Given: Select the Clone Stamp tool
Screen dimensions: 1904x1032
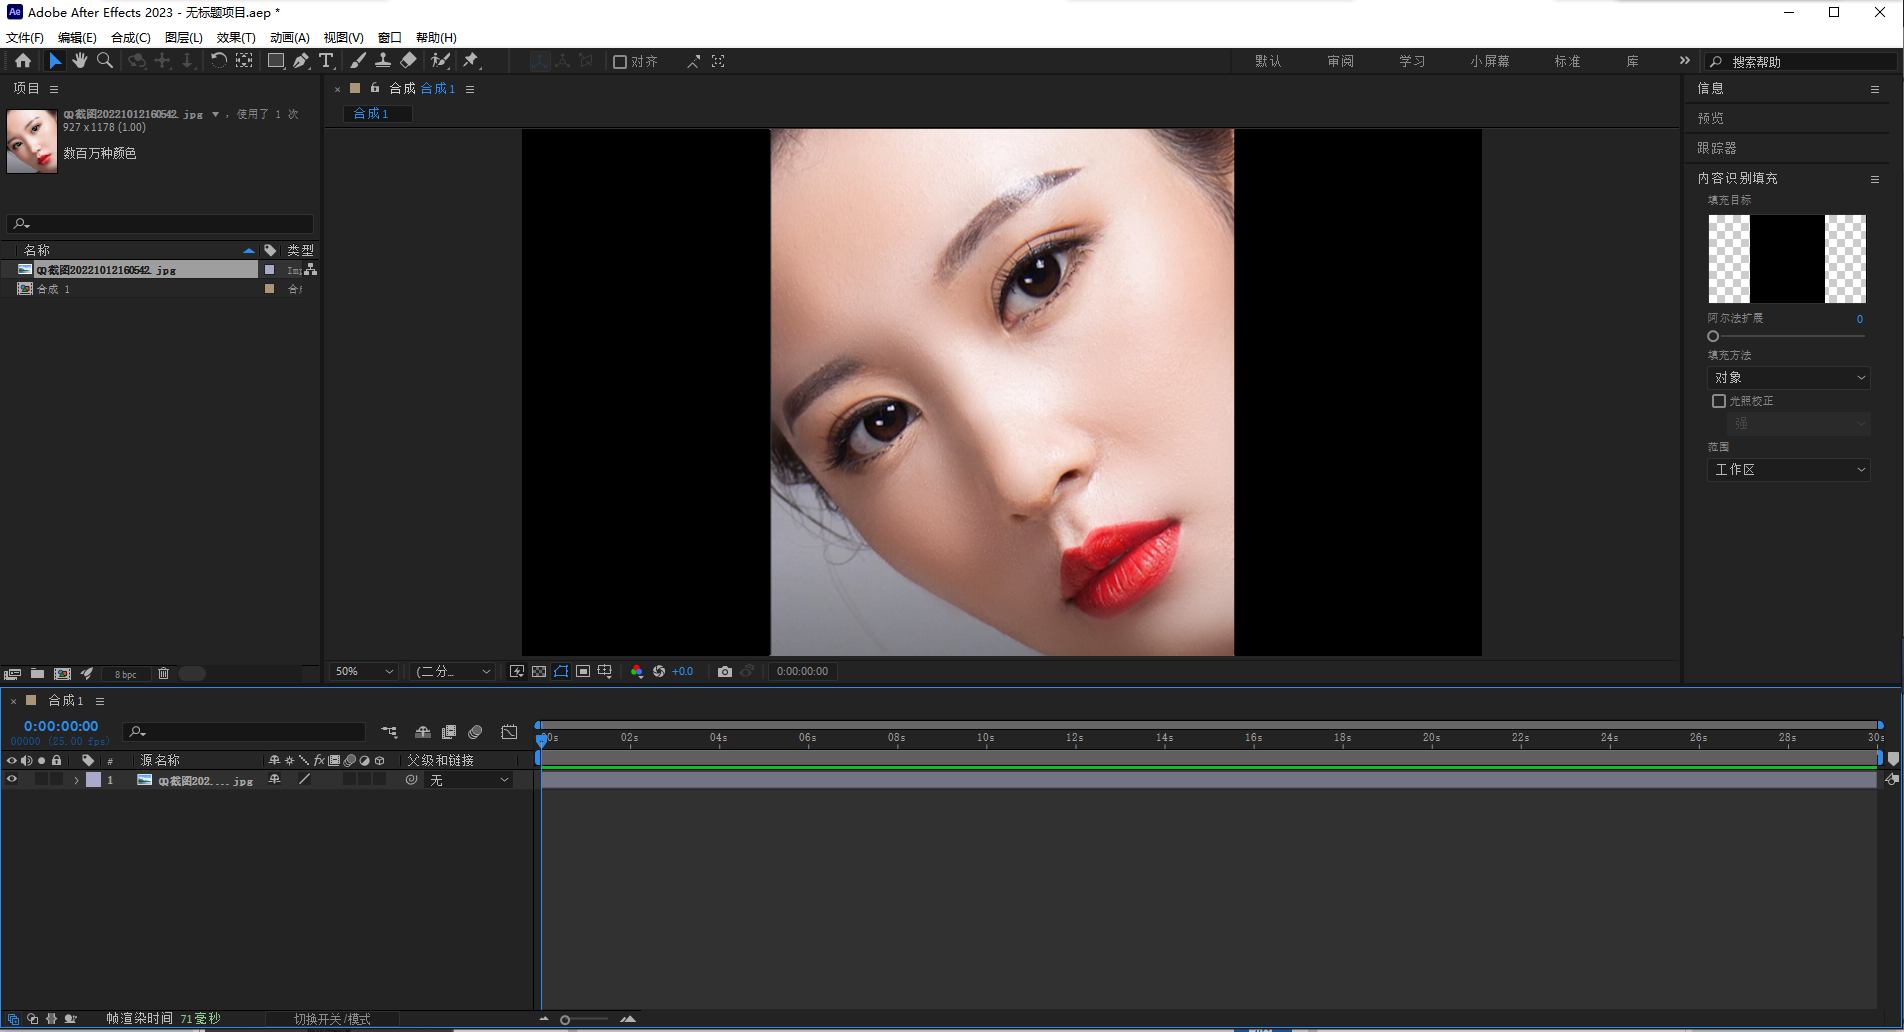Looking at the screenshot, I should [382, 61].
